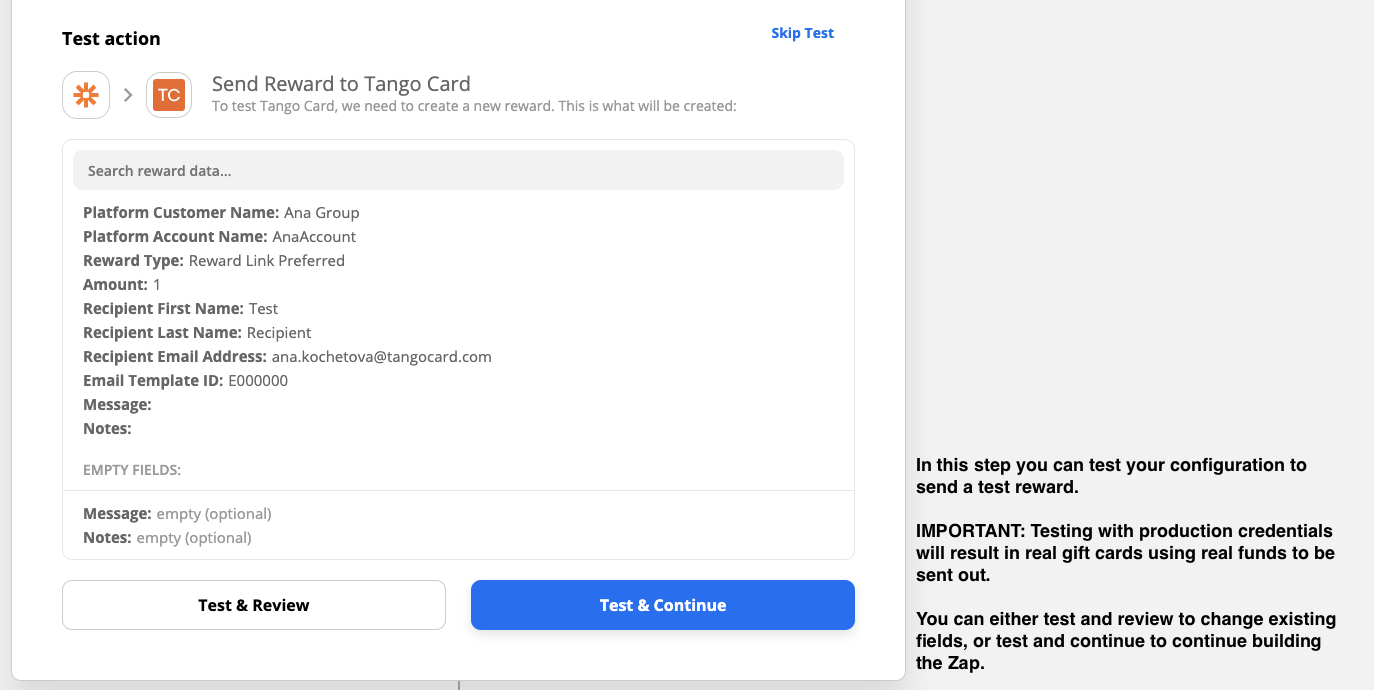Click the orange Zapier asterisk icon
This screenshot has width=1374, height=690.
click(x=85, y=94)
